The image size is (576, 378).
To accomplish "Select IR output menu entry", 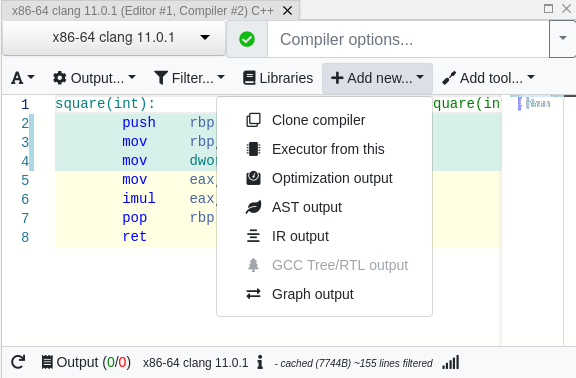I will pos(324,236).
